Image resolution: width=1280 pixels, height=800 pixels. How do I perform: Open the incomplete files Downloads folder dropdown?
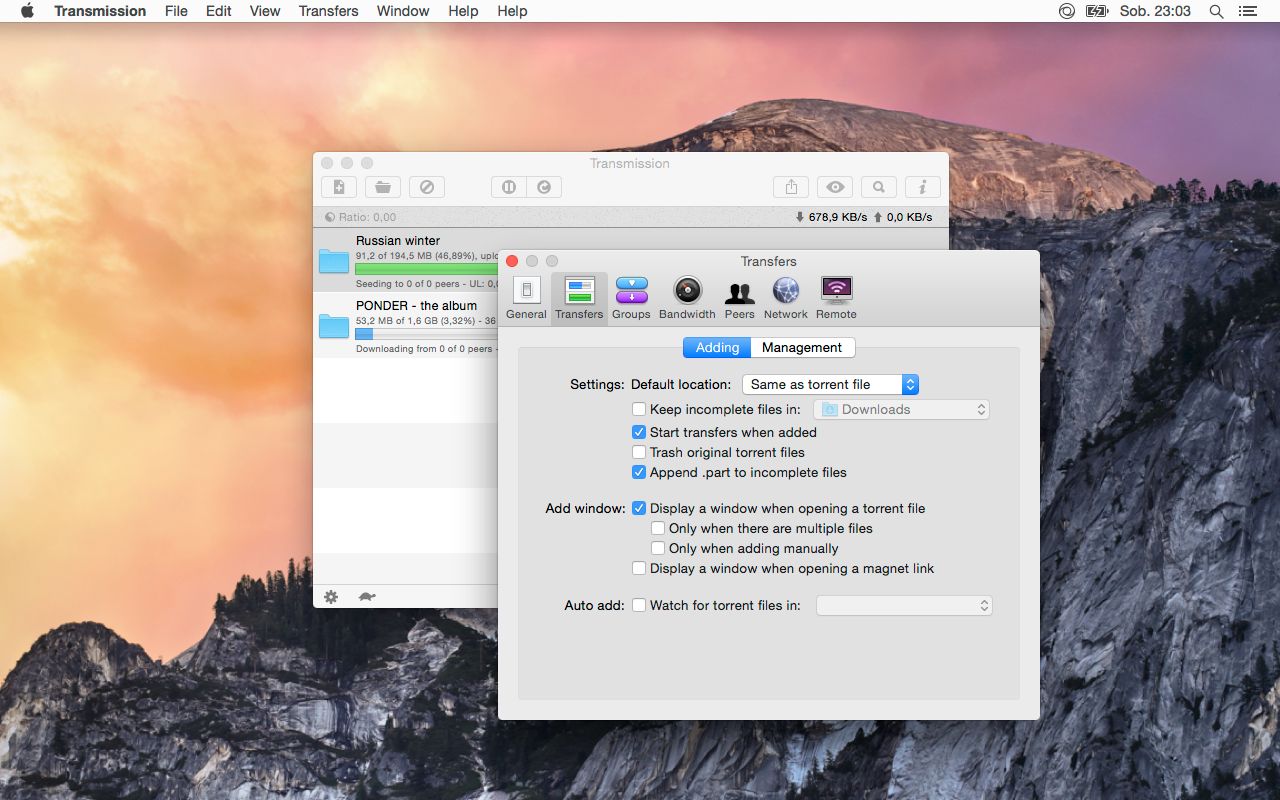(901, 409)
